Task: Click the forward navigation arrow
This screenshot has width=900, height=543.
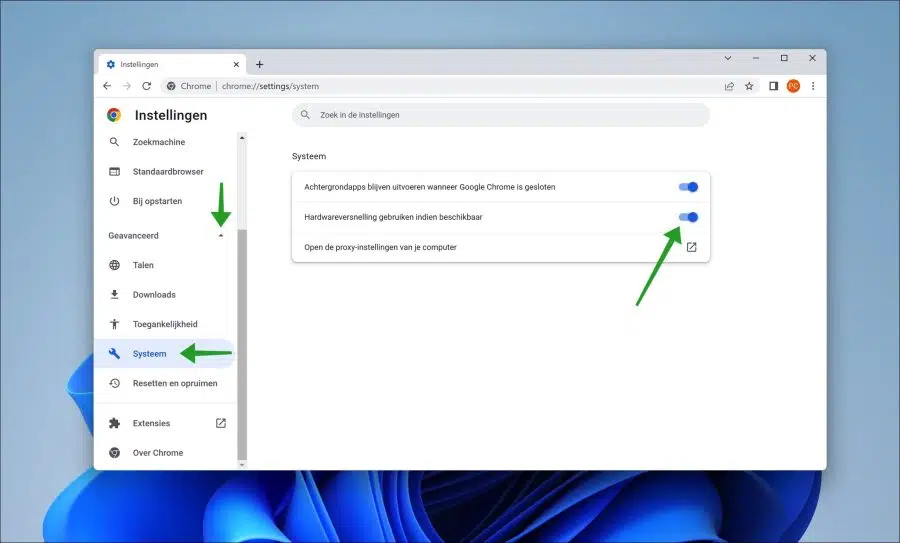Action: 127,86
